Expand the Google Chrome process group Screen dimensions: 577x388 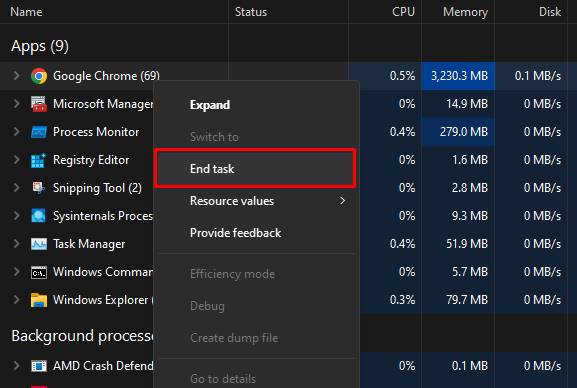(x=16, y=76)
